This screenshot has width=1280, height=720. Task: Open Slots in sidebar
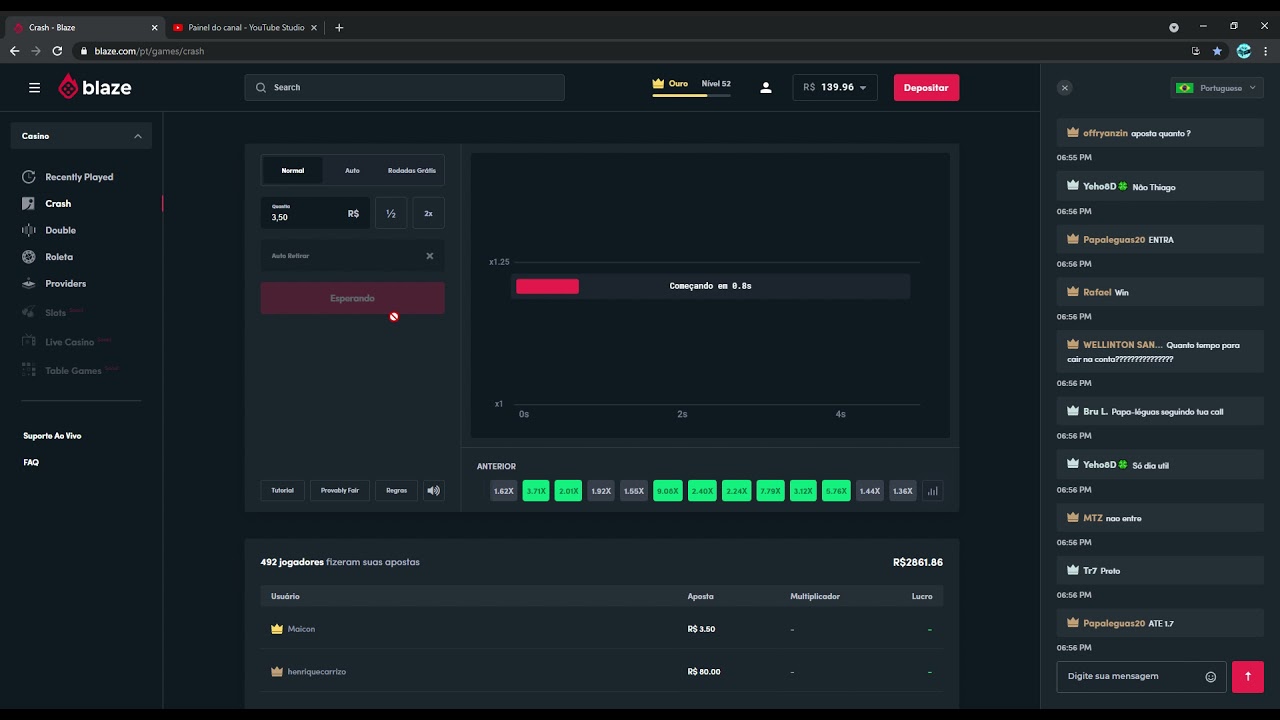coord(55,313)
